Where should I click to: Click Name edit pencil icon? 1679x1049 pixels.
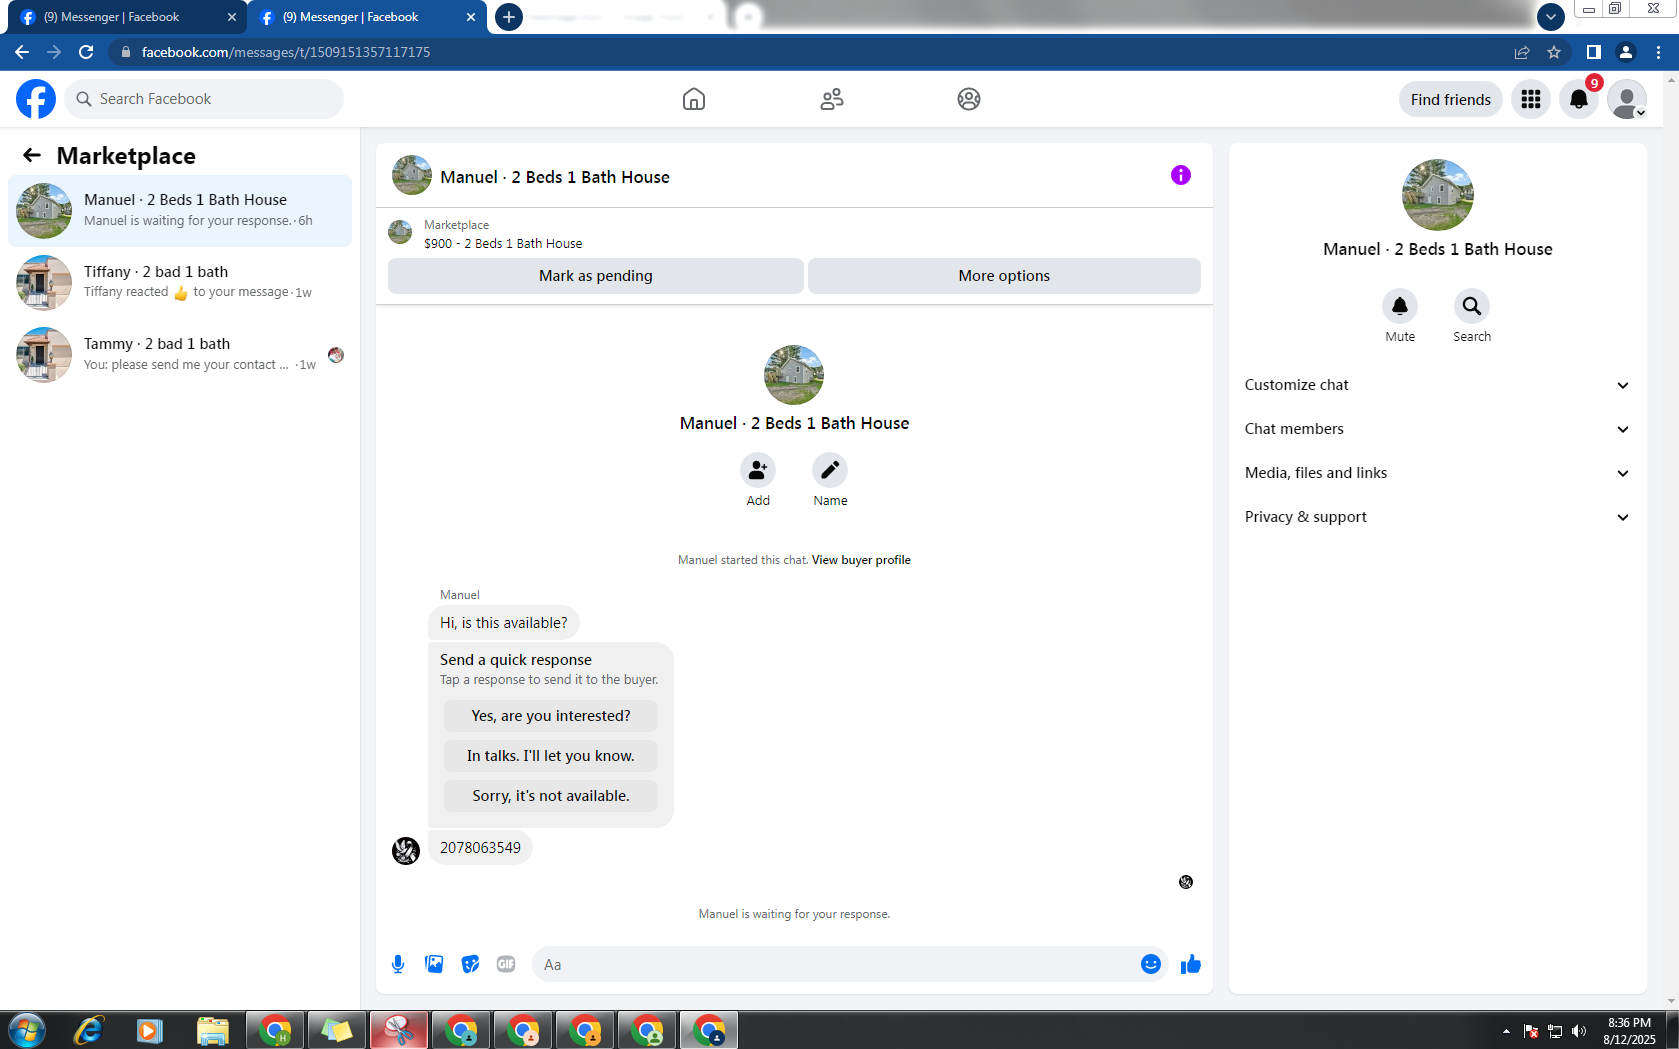coord(830,470)
